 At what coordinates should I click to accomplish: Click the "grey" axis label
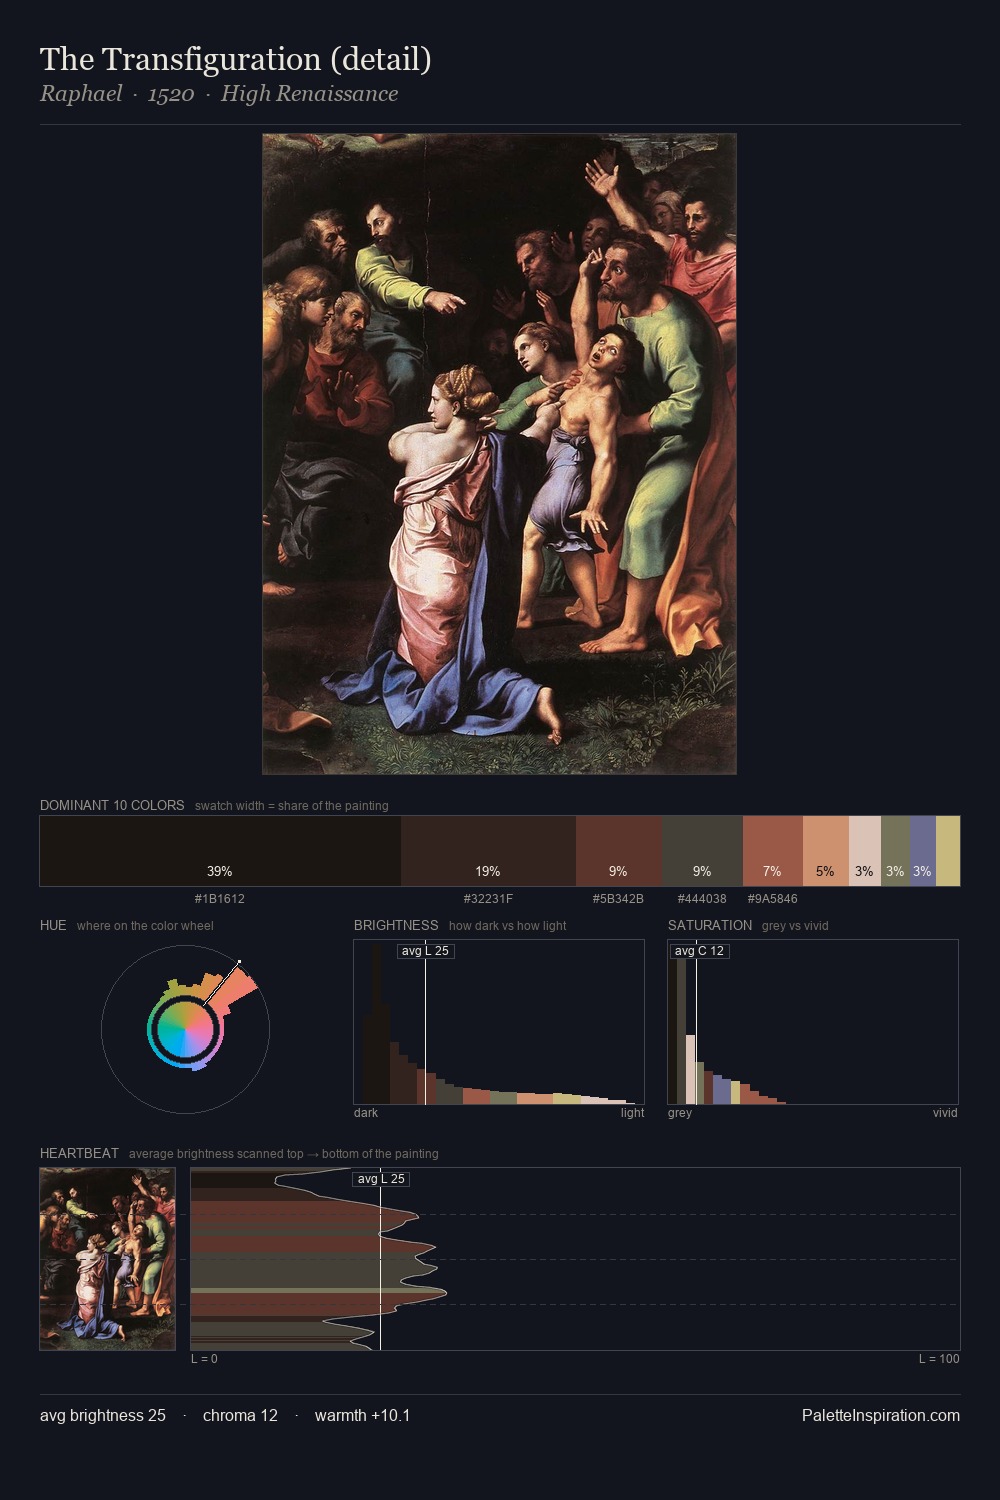click(x=680, y=1113)
